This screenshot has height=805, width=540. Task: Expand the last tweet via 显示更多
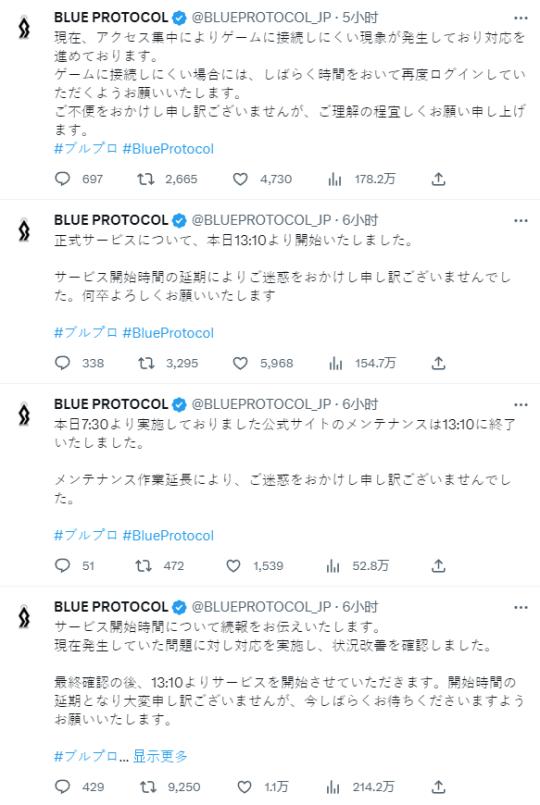click(160, 756)
